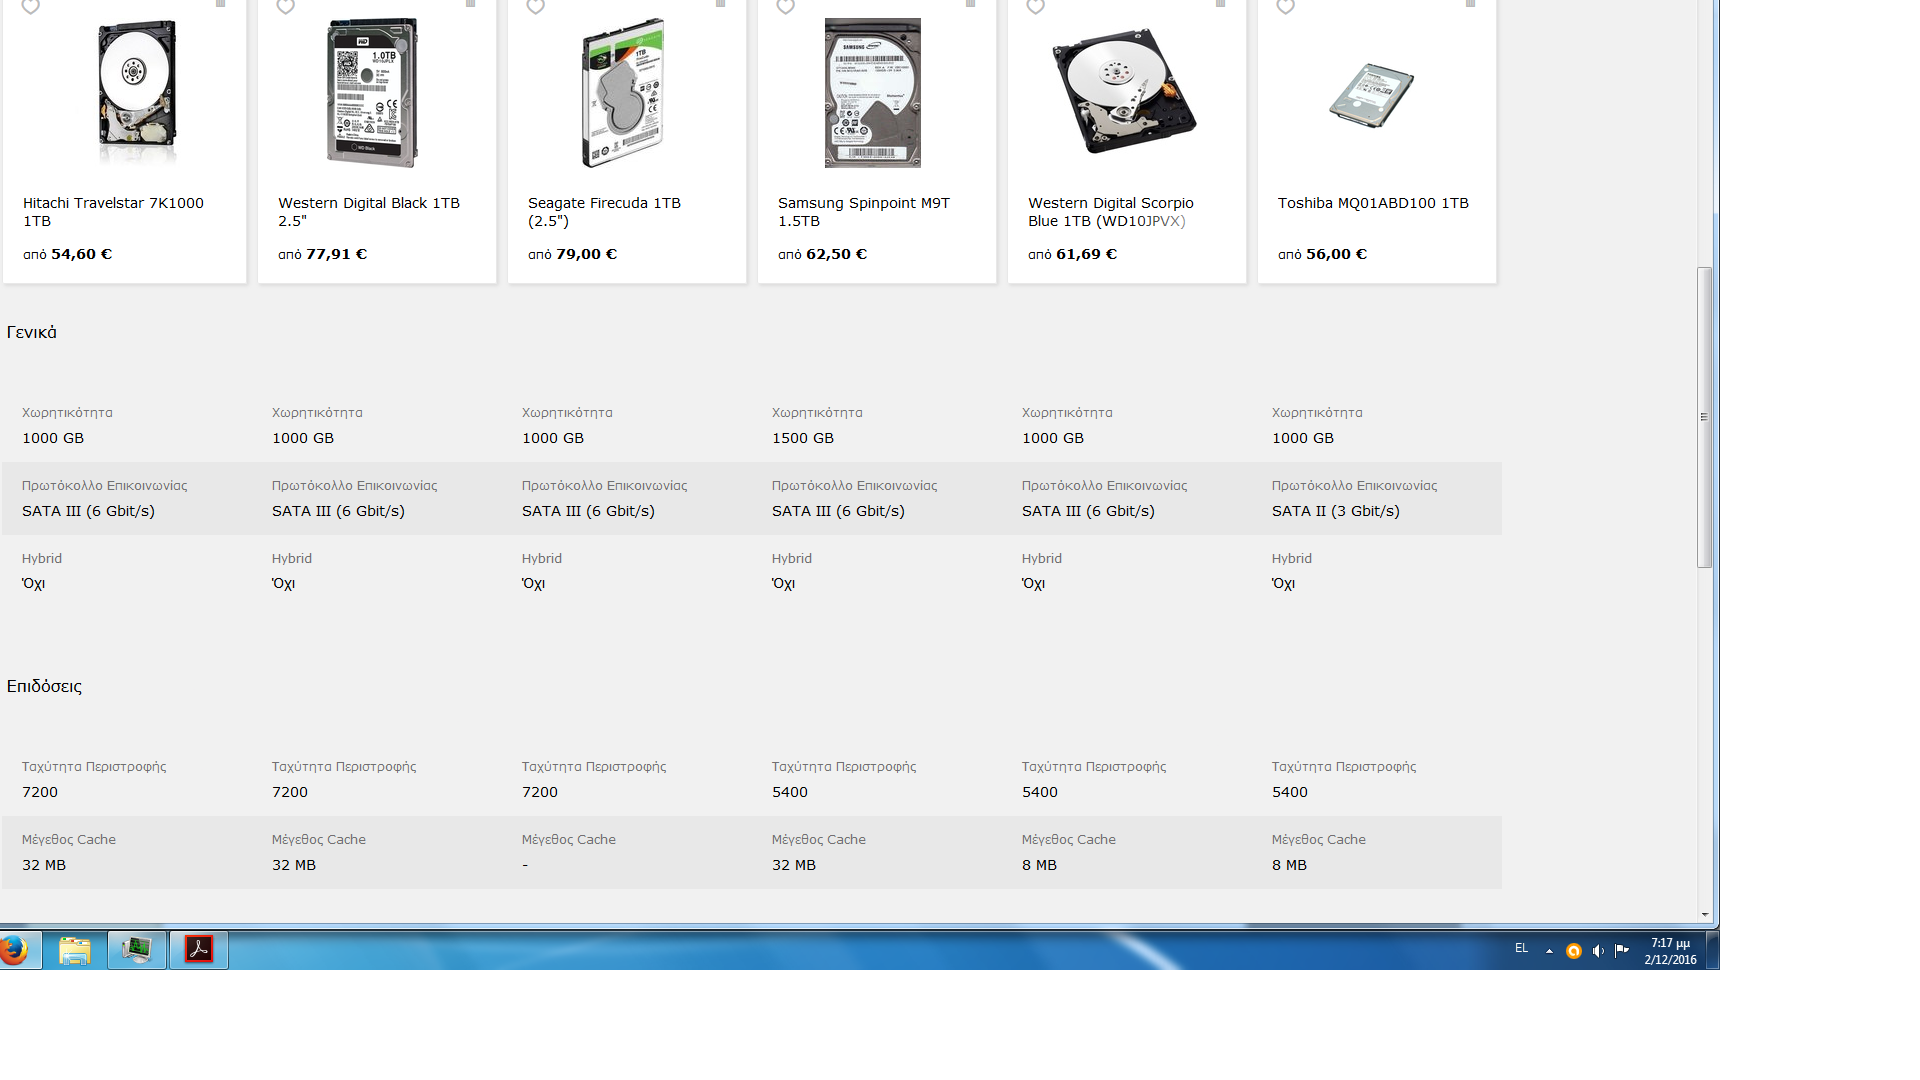Open Action Center flag tray icon

click(1622, 951)
